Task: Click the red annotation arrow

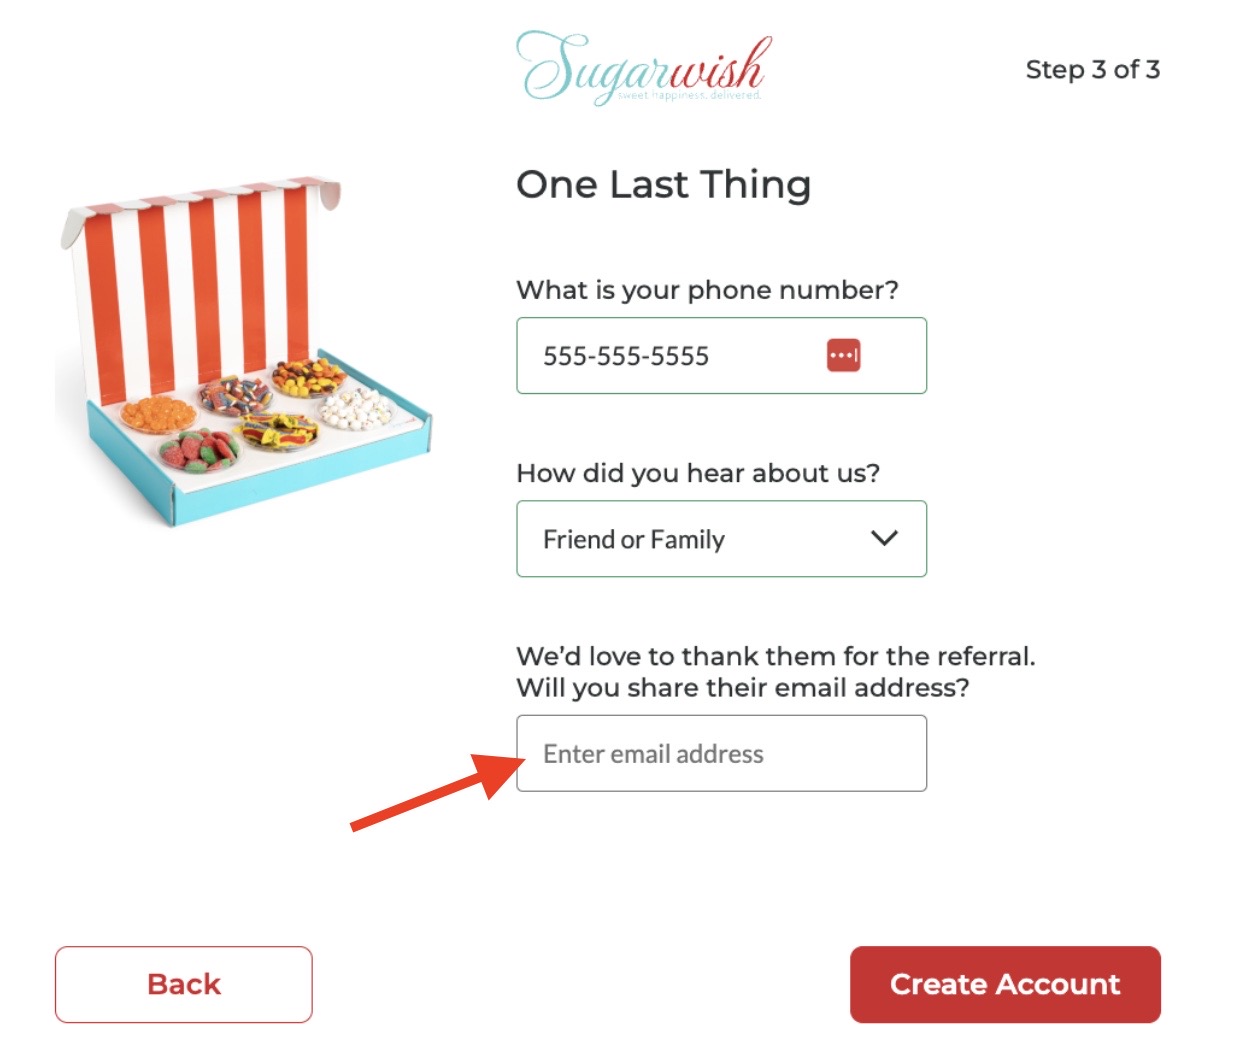Action: coord(437,790)
